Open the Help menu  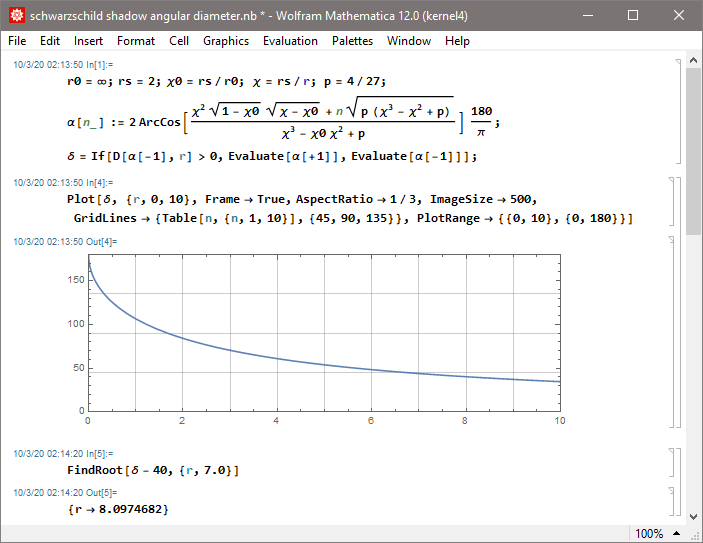click(x=457, y=41)
